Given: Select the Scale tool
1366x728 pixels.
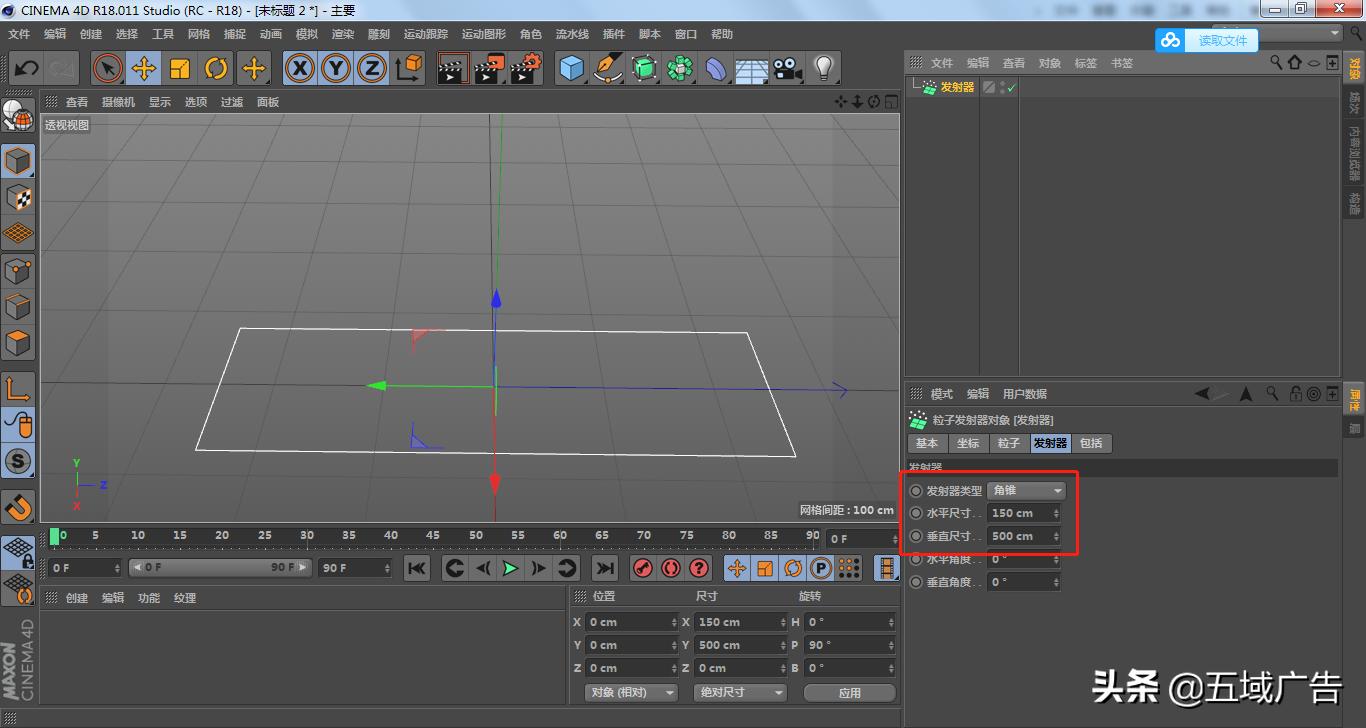Looking at the screenshot, I should (181, 68).
